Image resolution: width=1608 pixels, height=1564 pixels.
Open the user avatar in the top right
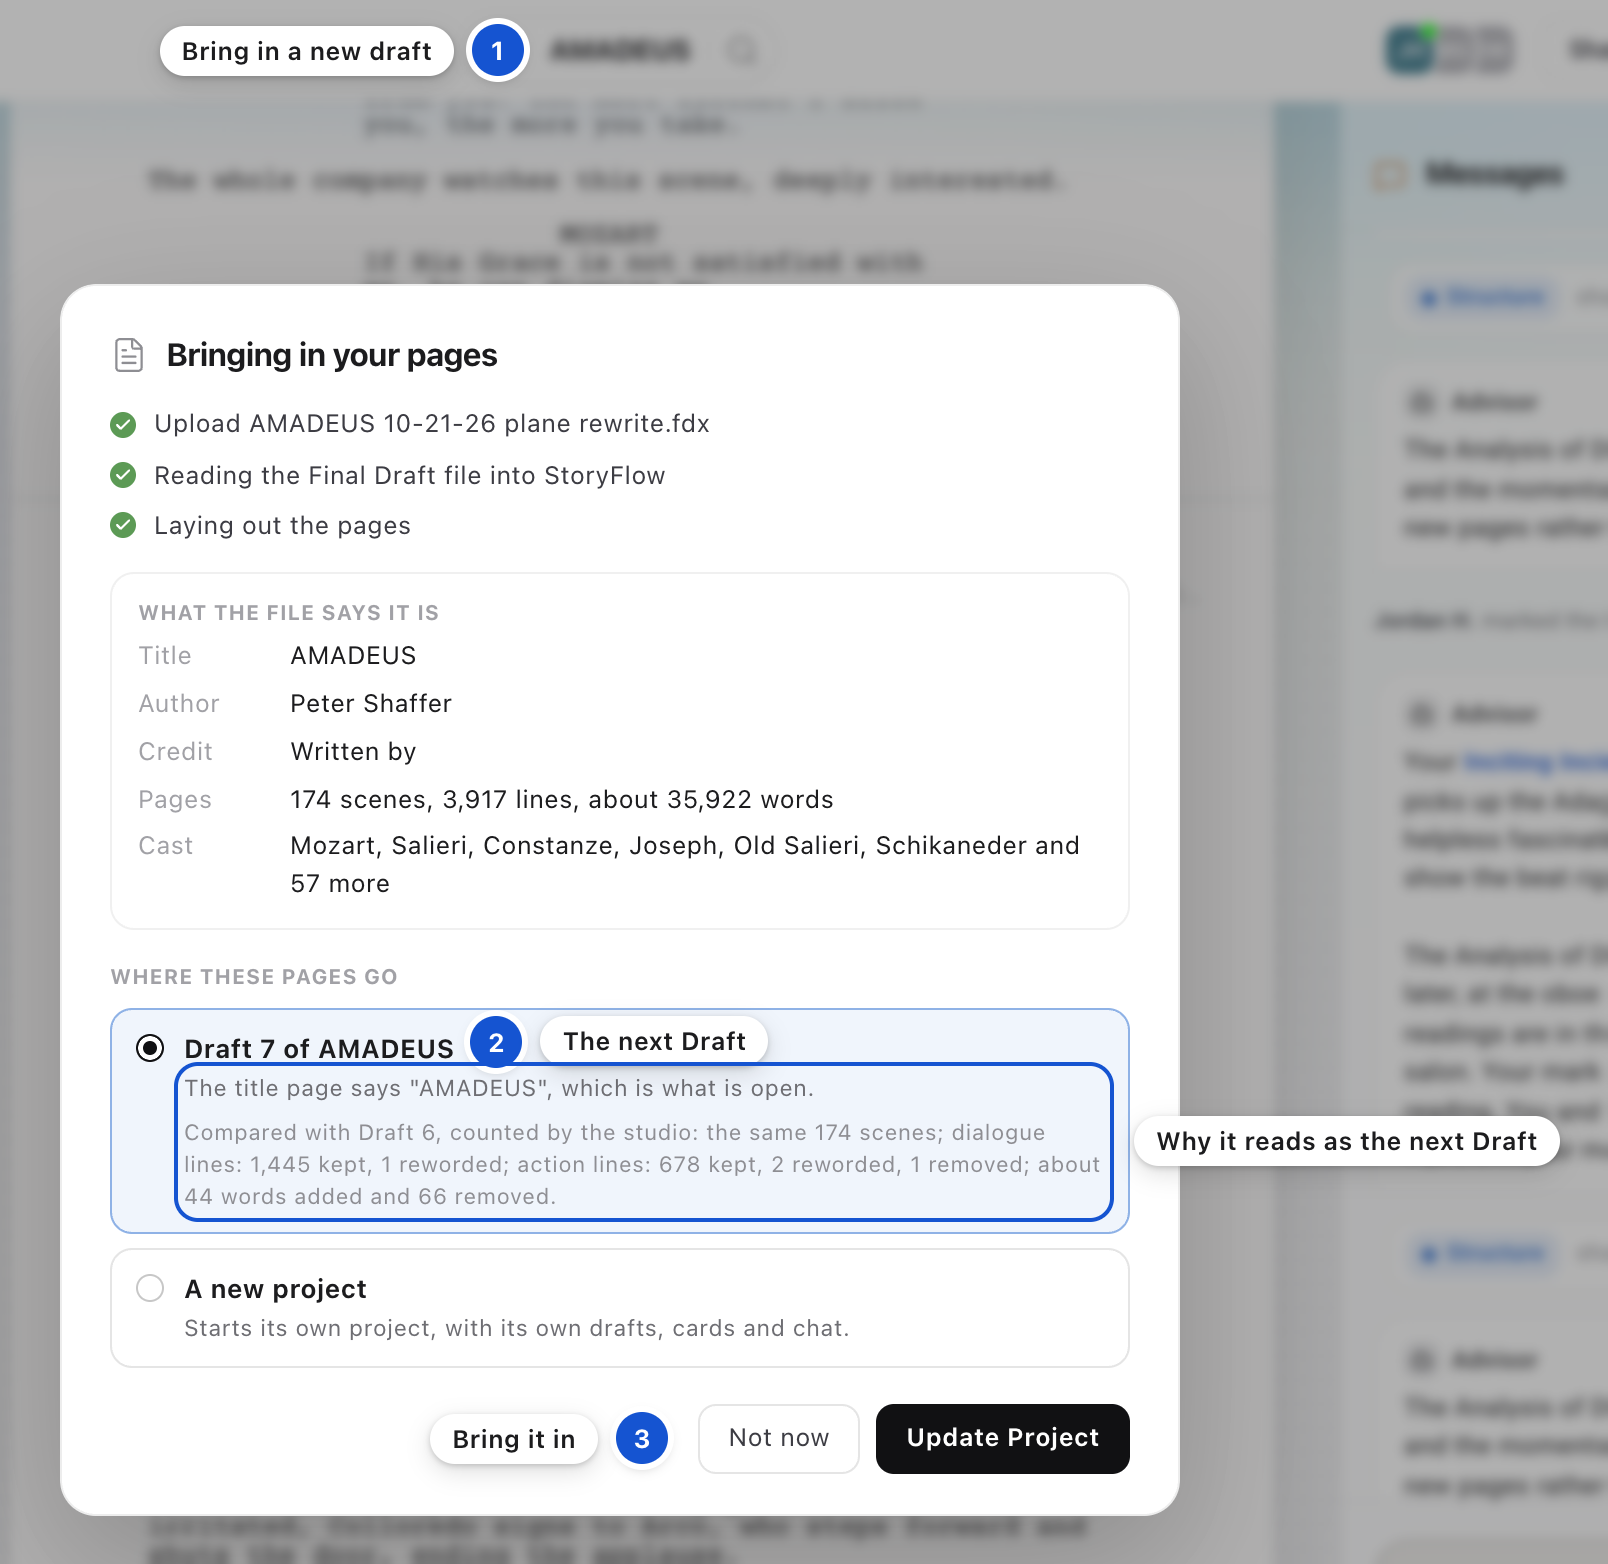pos(1410,50)
